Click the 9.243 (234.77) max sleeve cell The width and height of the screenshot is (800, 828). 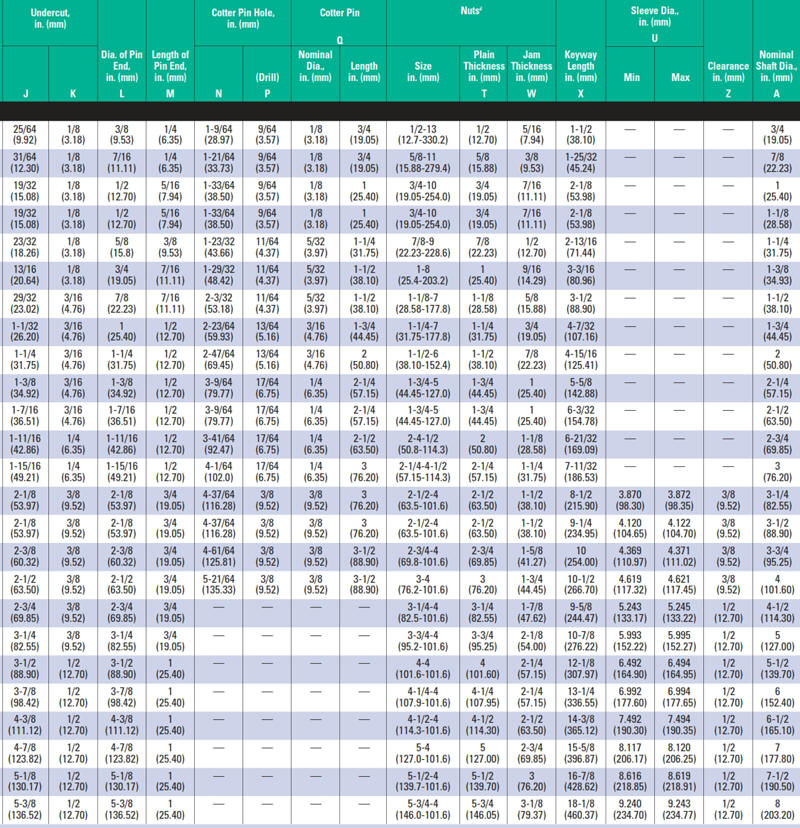click(x=680, y=810)
